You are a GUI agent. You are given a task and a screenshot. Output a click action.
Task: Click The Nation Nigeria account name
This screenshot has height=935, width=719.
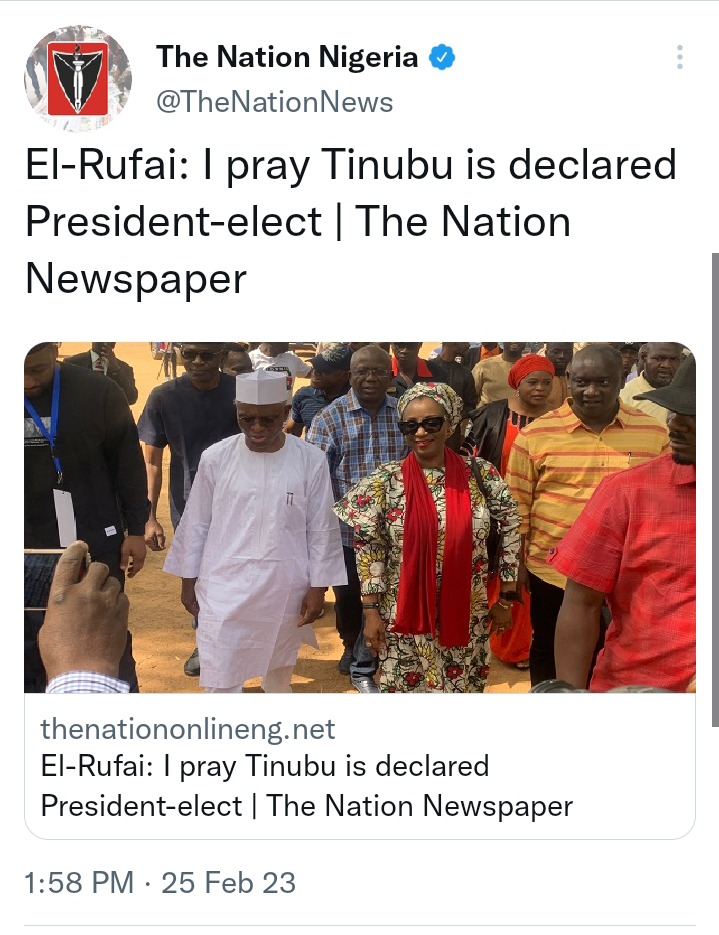[x=287, y=57]
